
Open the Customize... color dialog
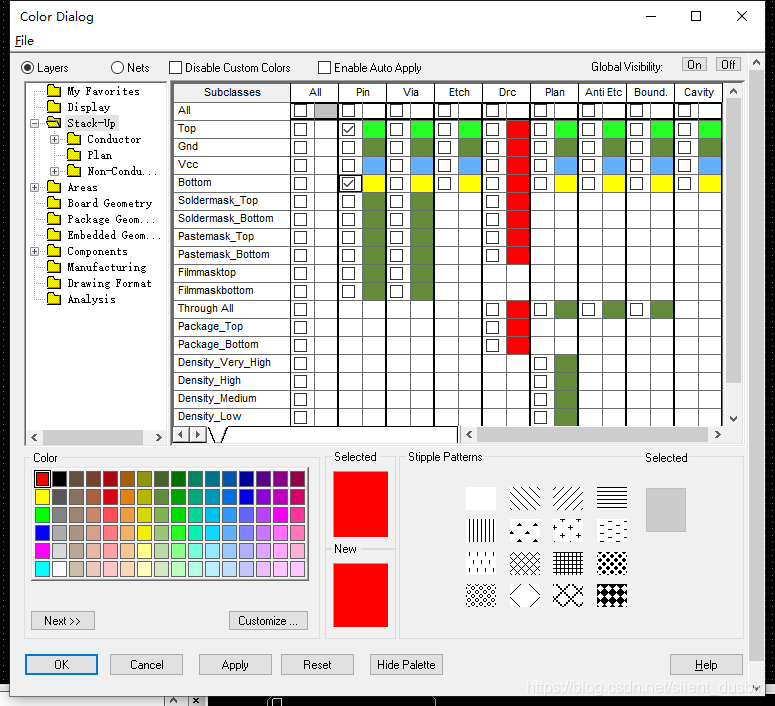point(268,620)
